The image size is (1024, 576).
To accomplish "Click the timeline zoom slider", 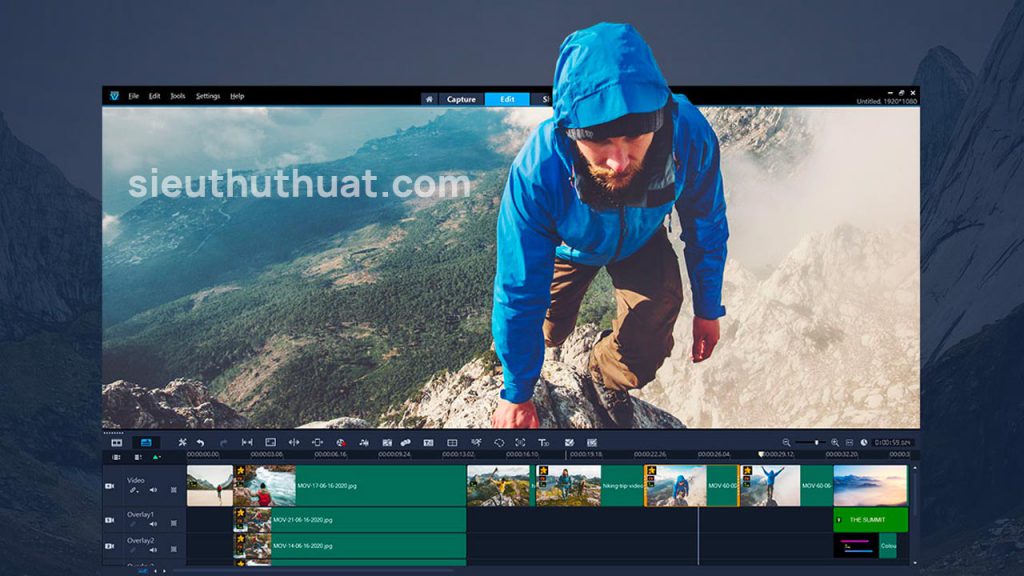I will pos(816,442).
